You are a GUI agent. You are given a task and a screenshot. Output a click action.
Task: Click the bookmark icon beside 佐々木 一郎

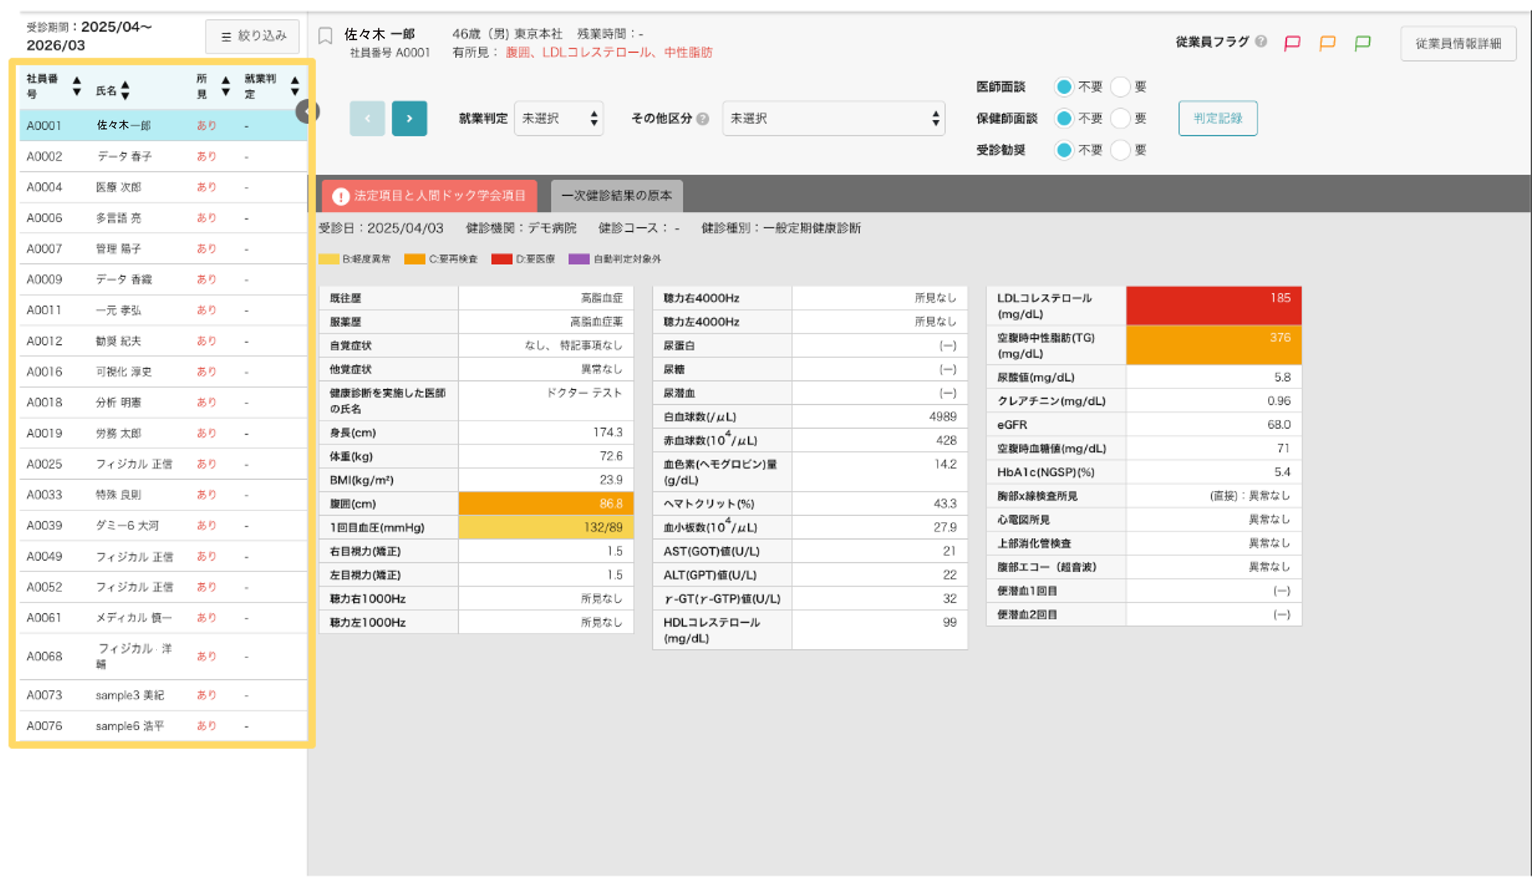point(325,36)
